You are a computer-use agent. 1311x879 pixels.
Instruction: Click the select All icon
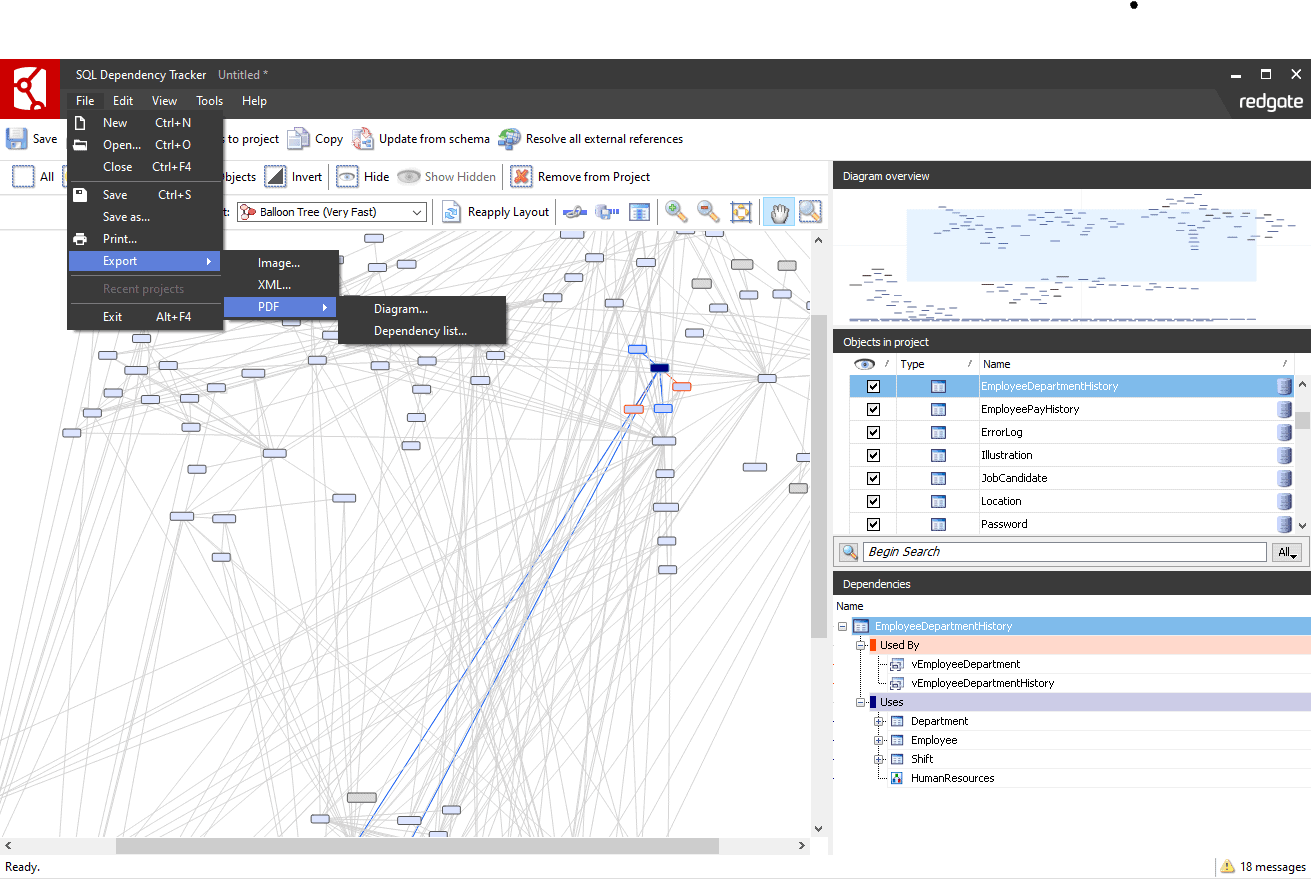coord(23,177)
